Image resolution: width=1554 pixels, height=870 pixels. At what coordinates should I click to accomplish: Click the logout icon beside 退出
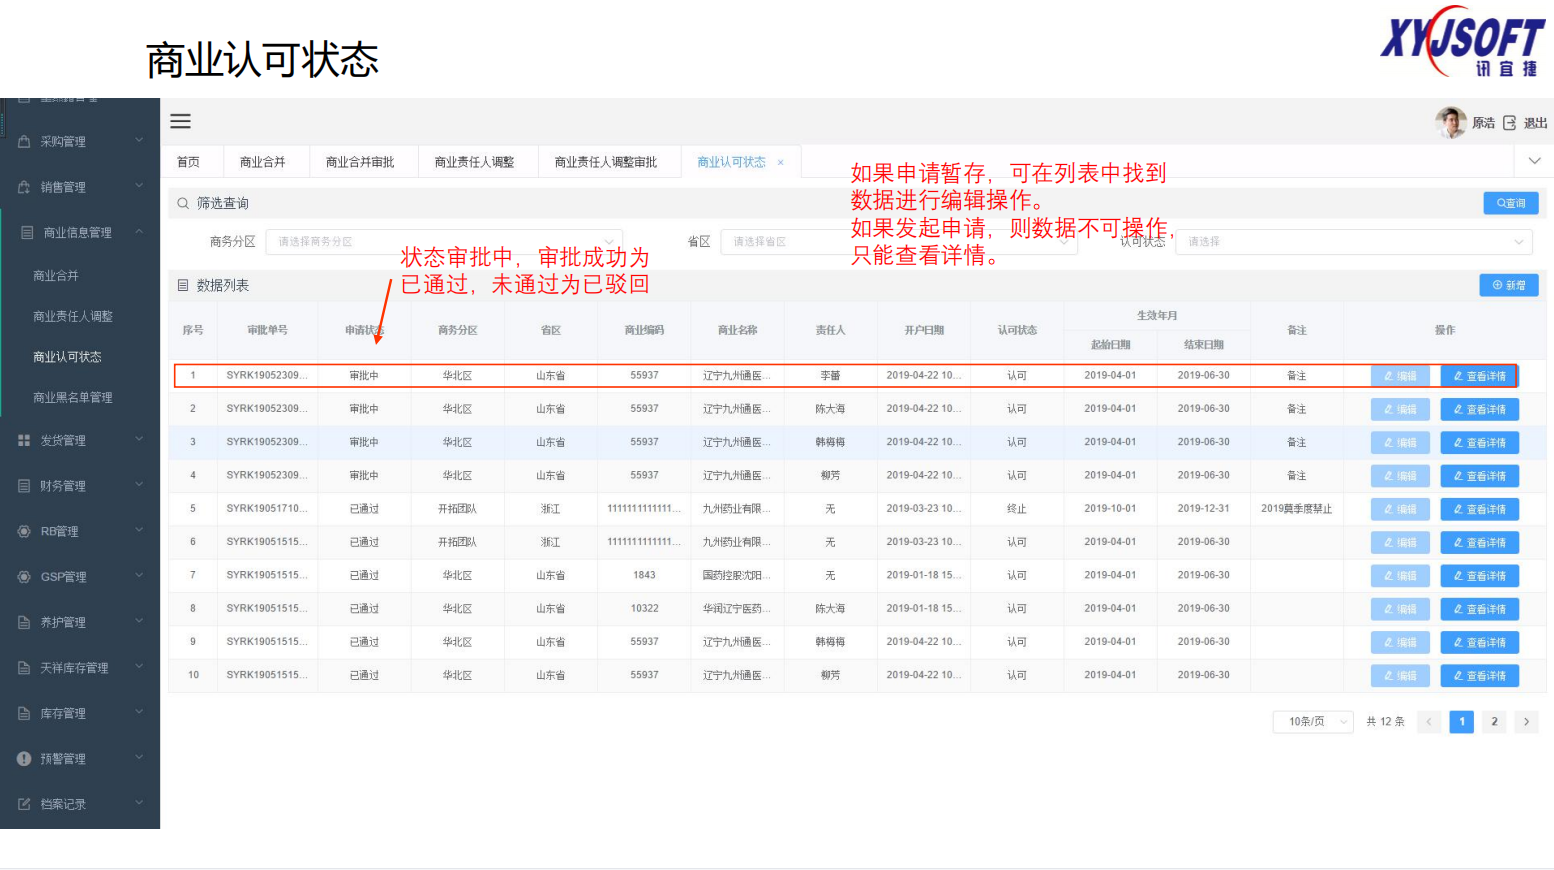[1509, 123]
